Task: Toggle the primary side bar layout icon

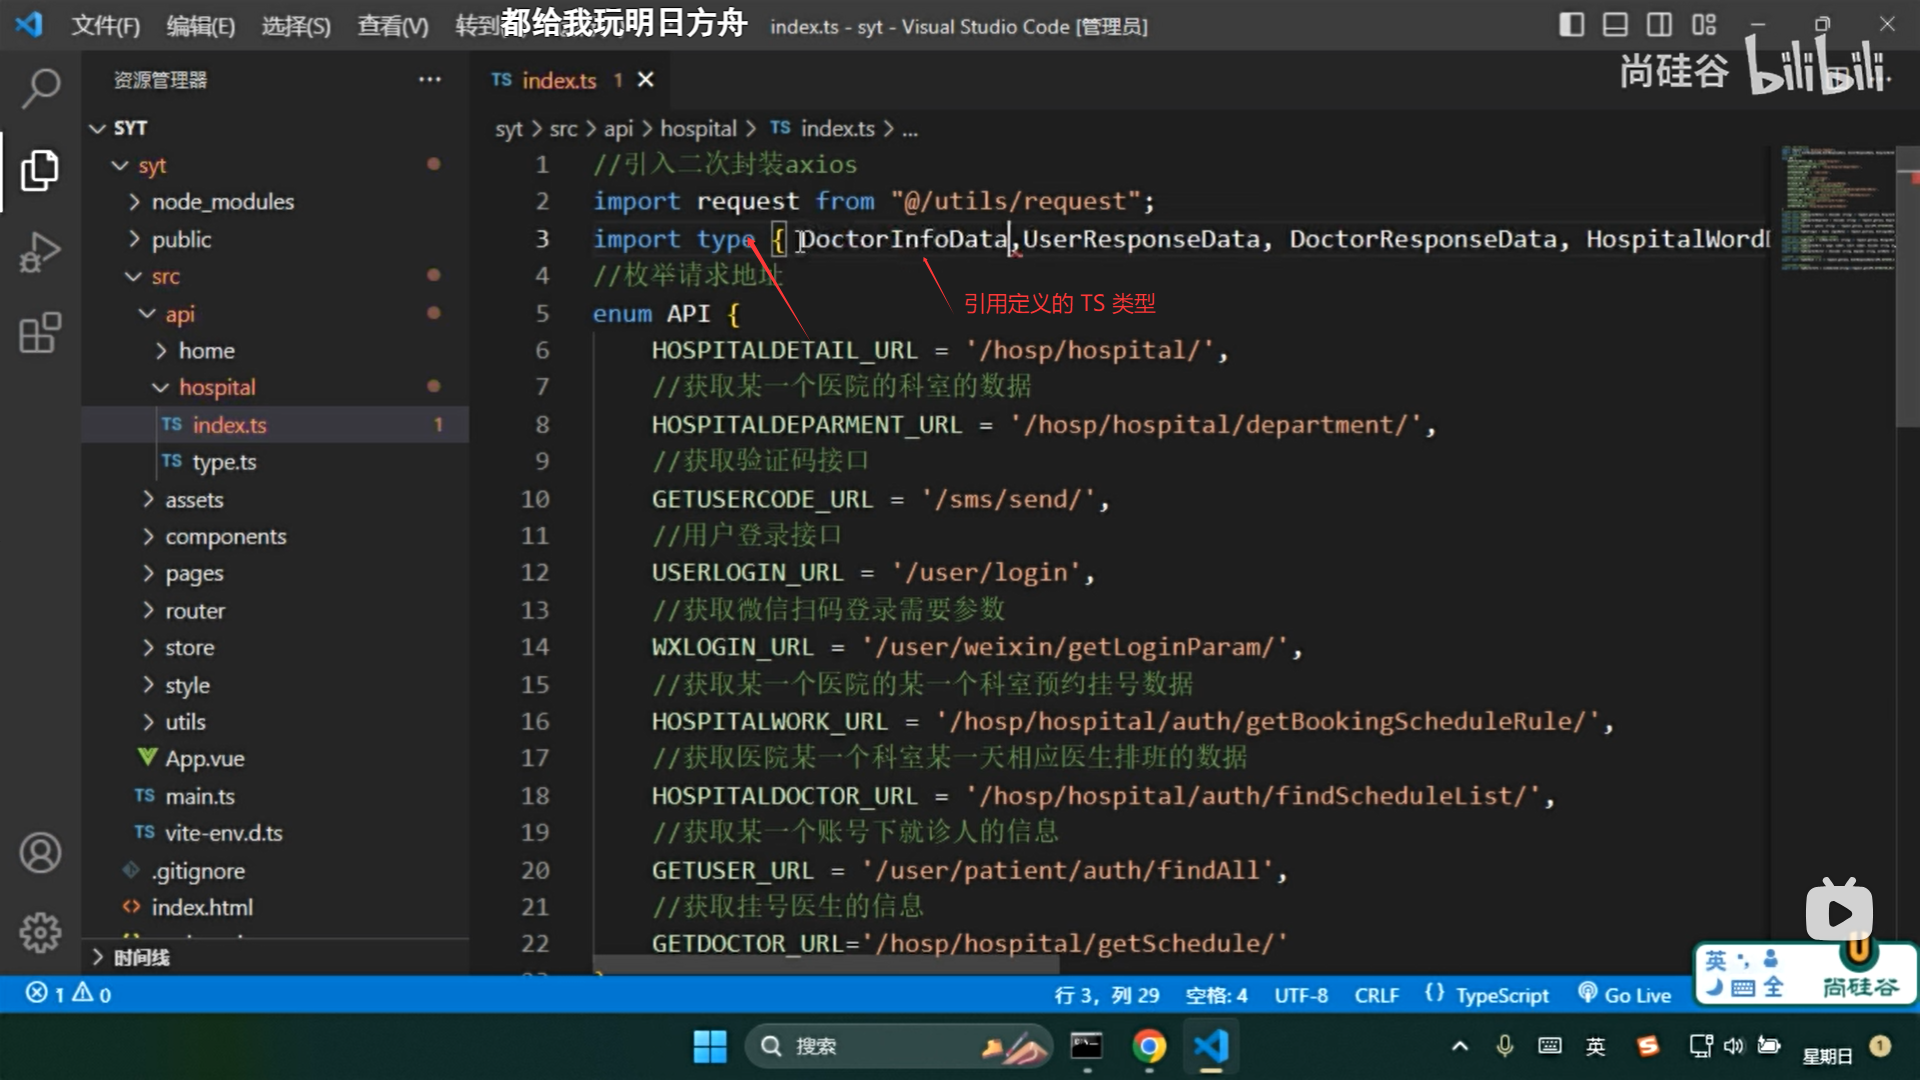Action: tap(1571, 25)
